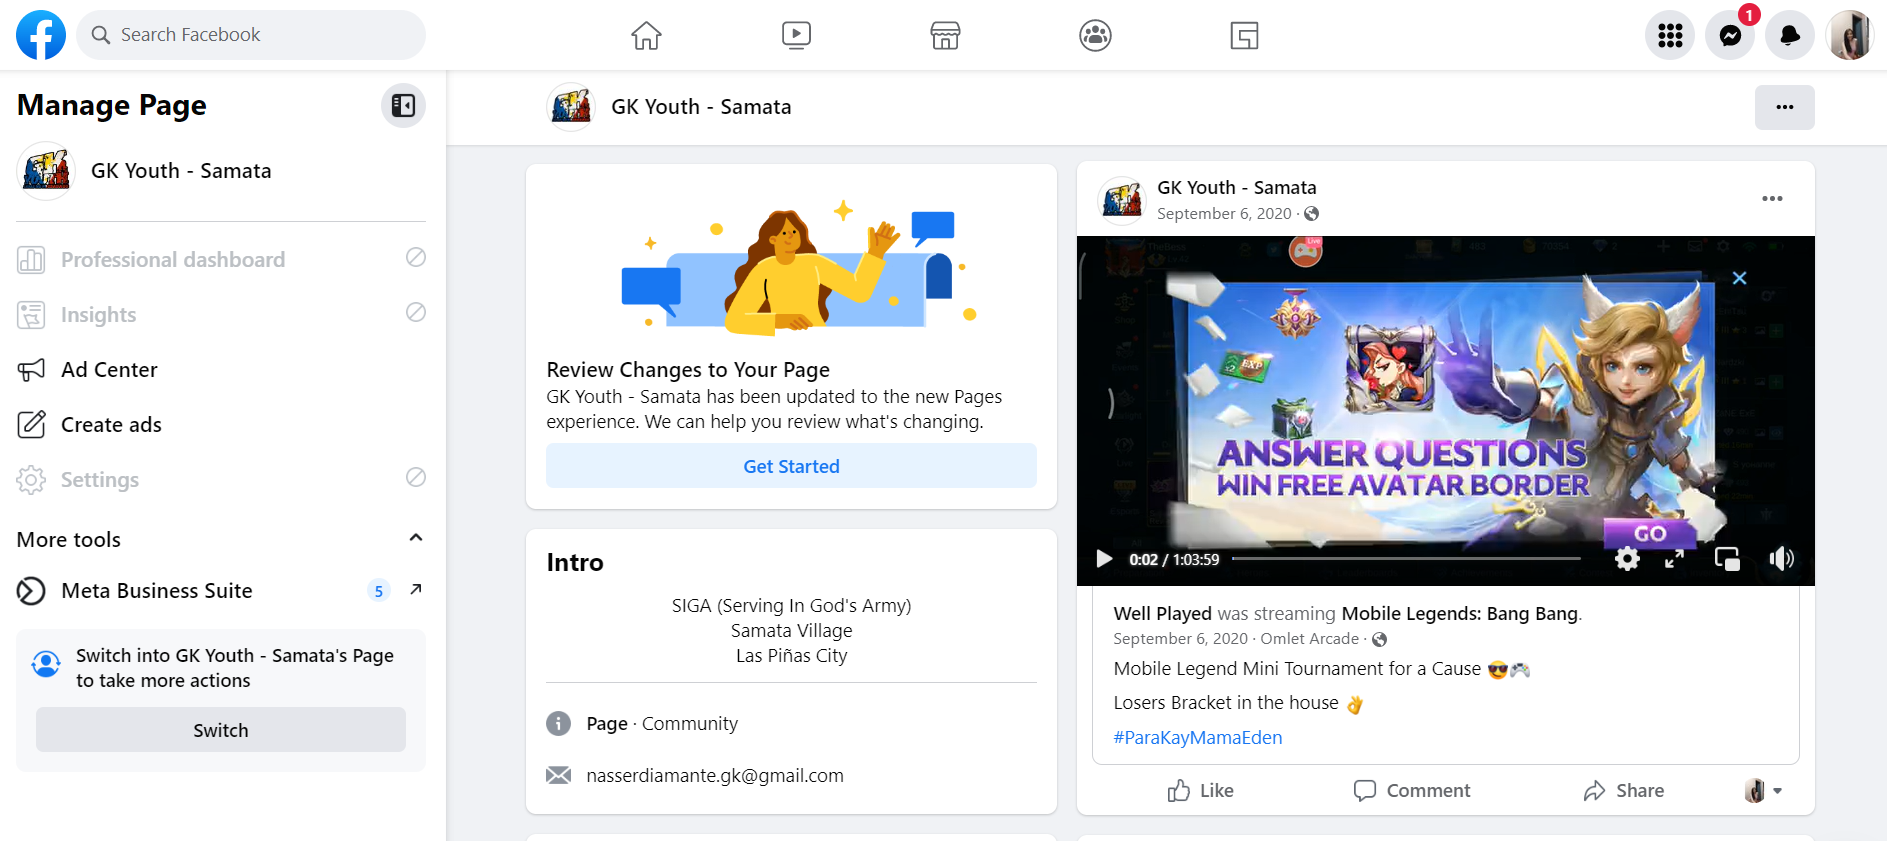This screenshot has width=1887, height=841.
Task: Open the Gaming tab icon in the top bar
Action: tap(1244, 36)
